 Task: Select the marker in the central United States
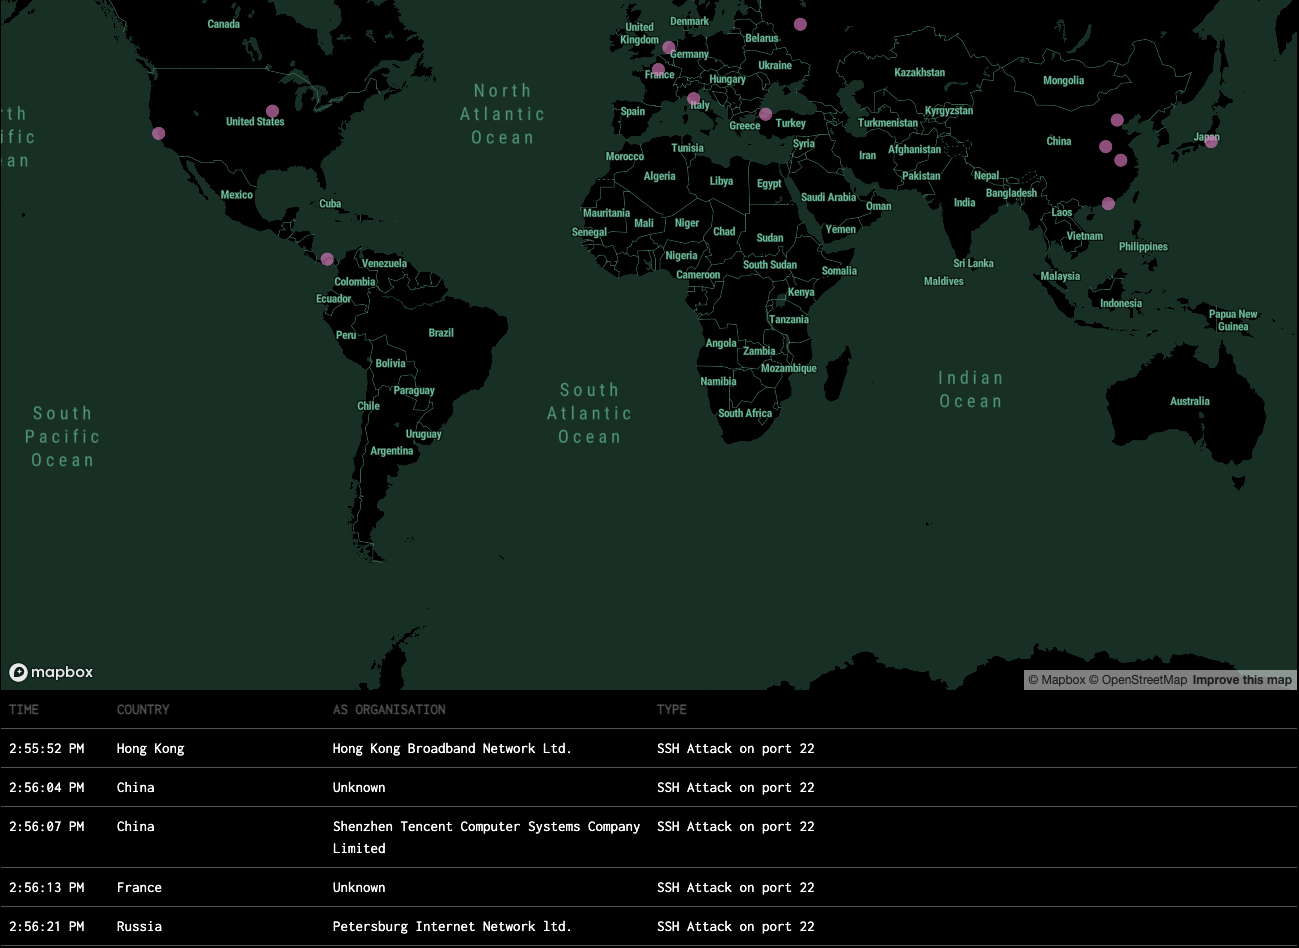(x=272, y=111)
